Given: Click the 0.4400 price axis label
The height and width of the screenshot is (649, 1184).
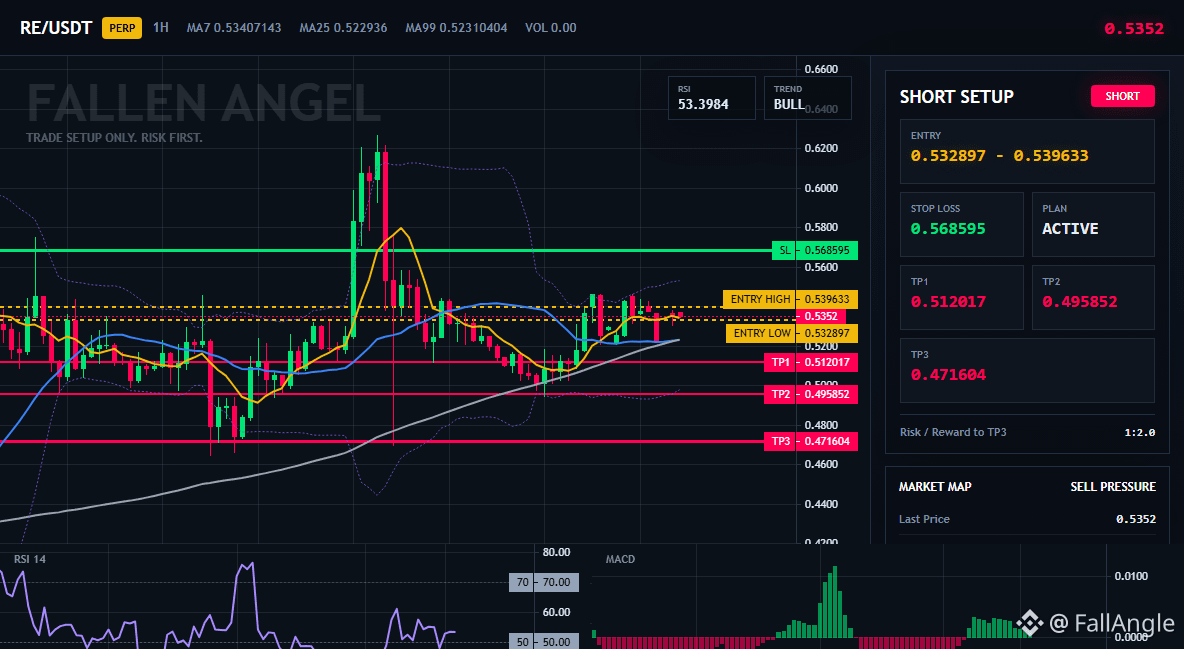Looking at the screenshot, I should [821, 504].
